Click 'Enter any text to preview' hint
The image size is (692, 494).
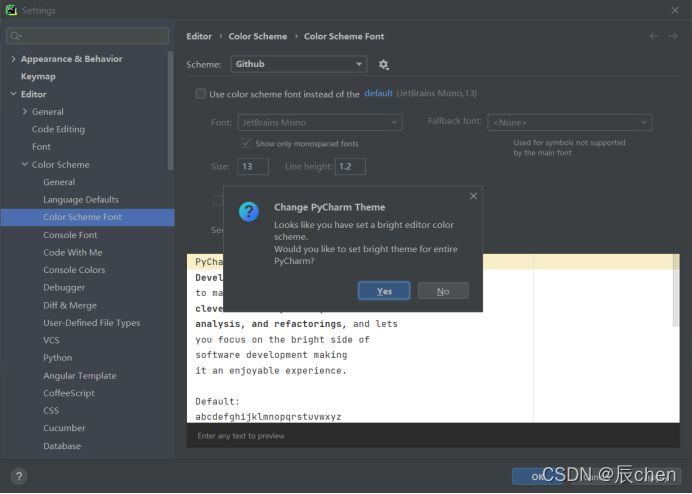tap(241, 436)
